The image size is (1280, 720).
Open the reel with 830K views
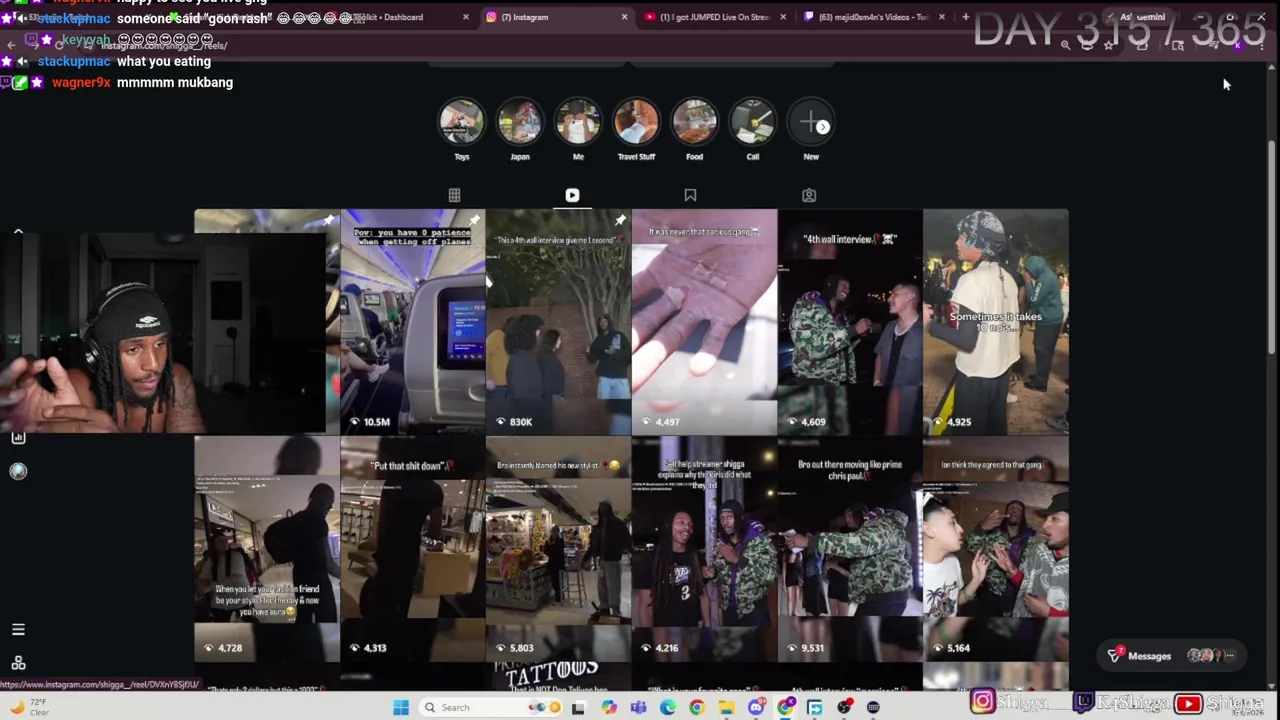point(558,322)
